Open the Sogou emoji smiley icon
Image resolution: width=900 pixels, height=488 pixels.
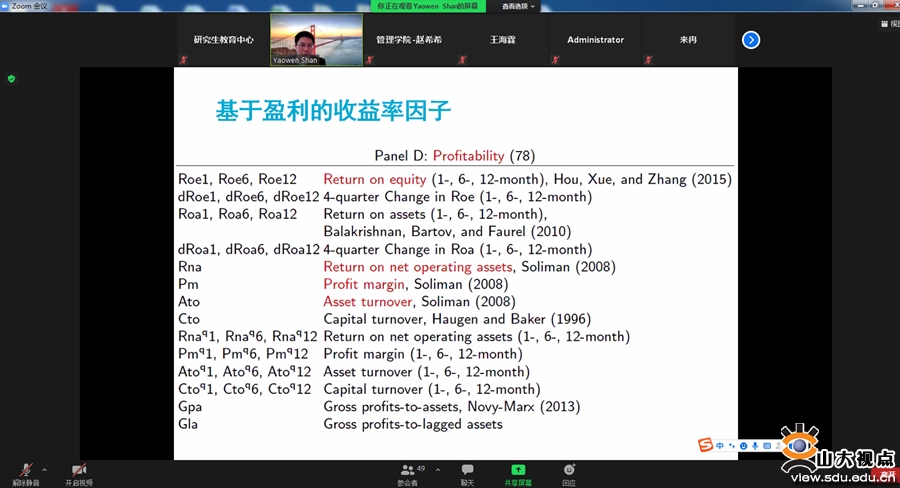click(x=743, y=445)
